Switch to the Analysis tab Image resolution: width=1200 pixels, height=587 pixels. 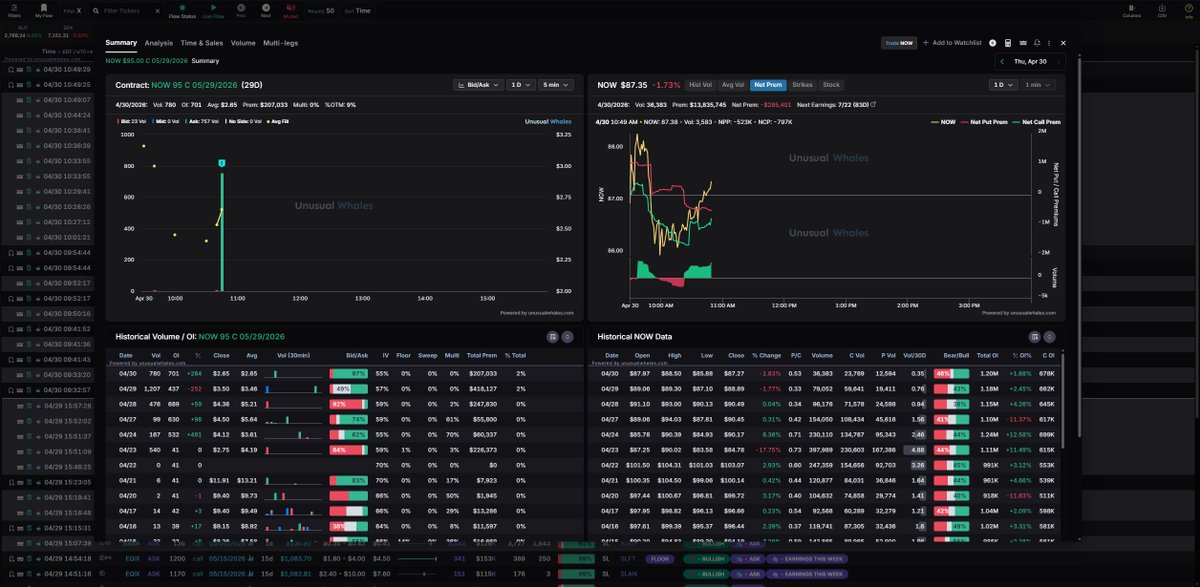[158, 43]
